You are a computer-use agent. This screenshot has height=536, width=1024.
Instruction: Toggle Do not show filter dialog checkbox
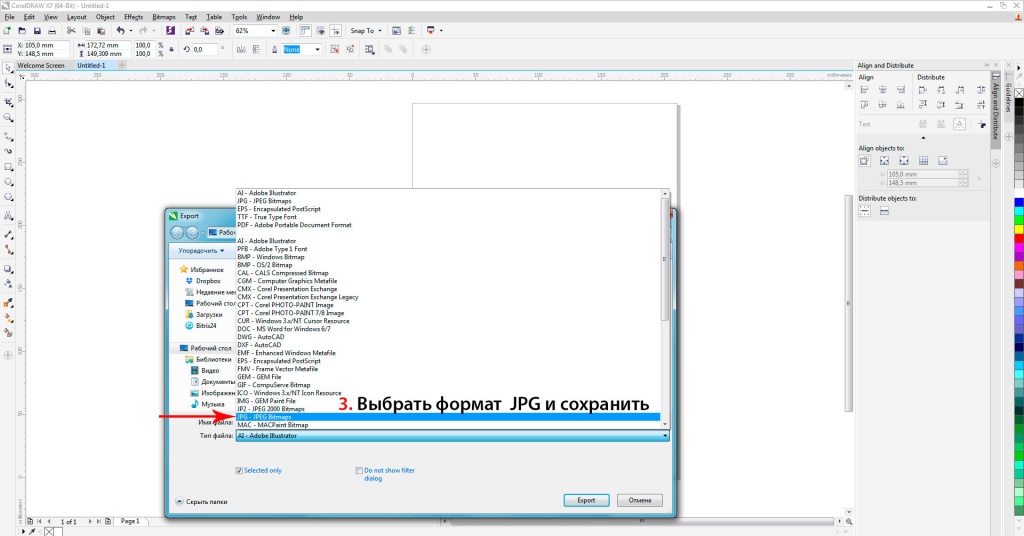coord(359,471)
